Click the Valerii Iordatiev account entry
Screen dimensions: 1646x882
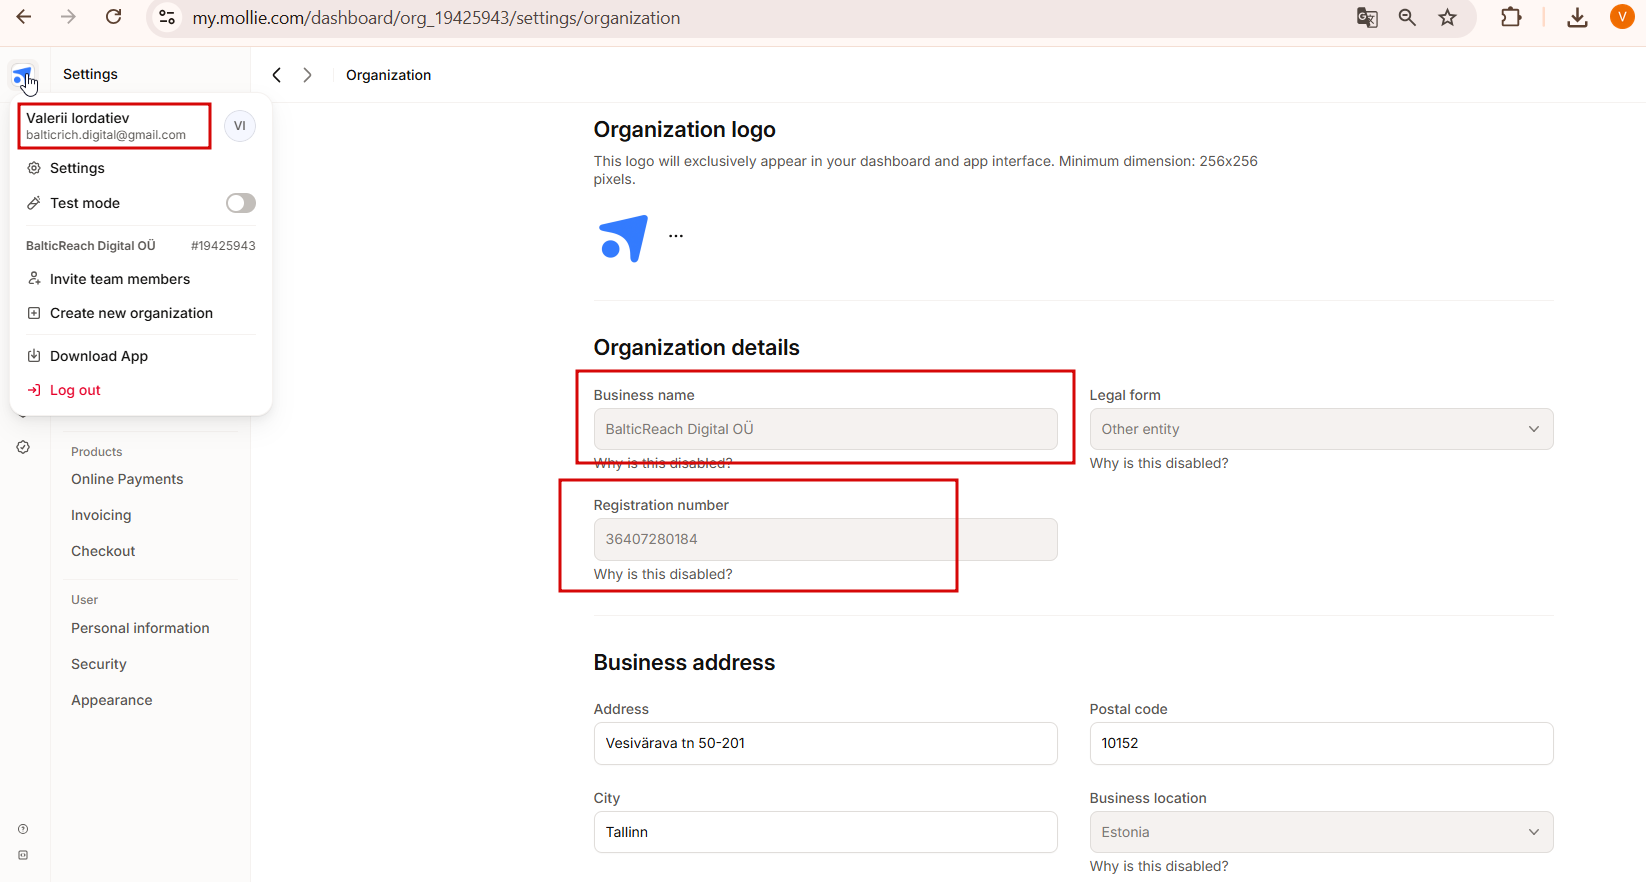[x=106, y=126]
